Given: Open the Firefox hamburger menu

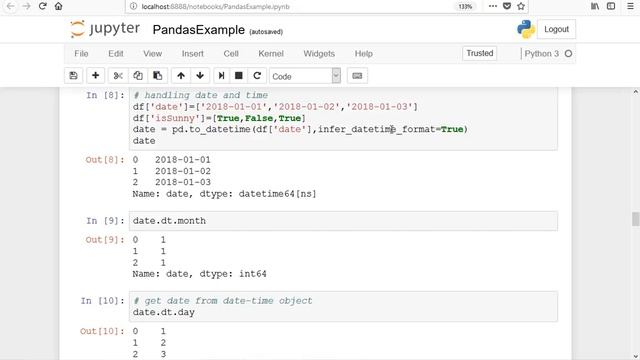Looking at the screenshot, I should click(x=630, y=6).
